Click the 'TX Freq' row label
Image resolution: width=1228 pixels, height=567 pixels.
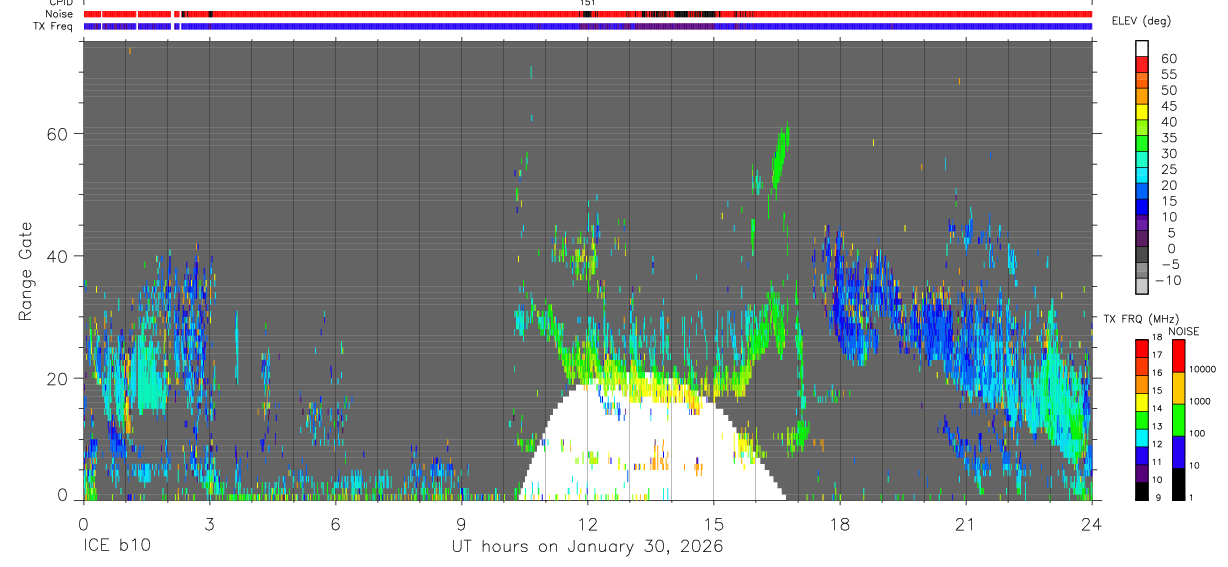pyautogui.click(x=55, y=26)
